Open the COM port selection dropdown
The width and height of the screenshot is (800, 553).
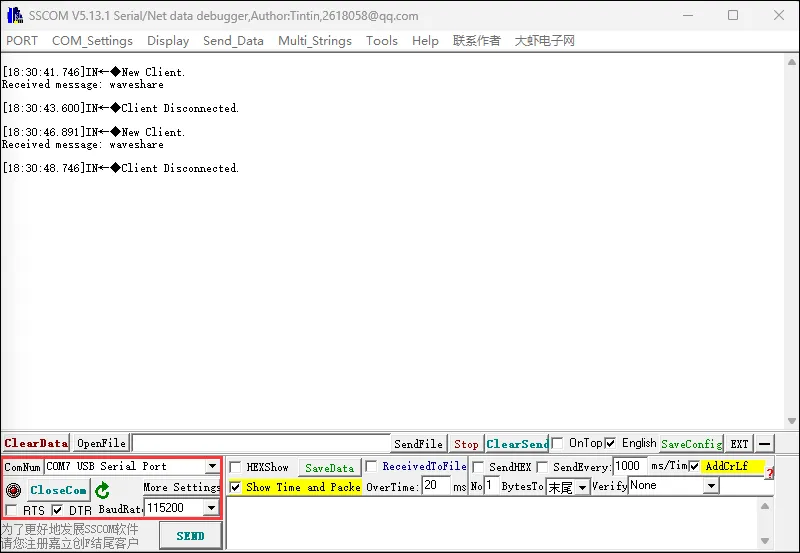(211, 466)
